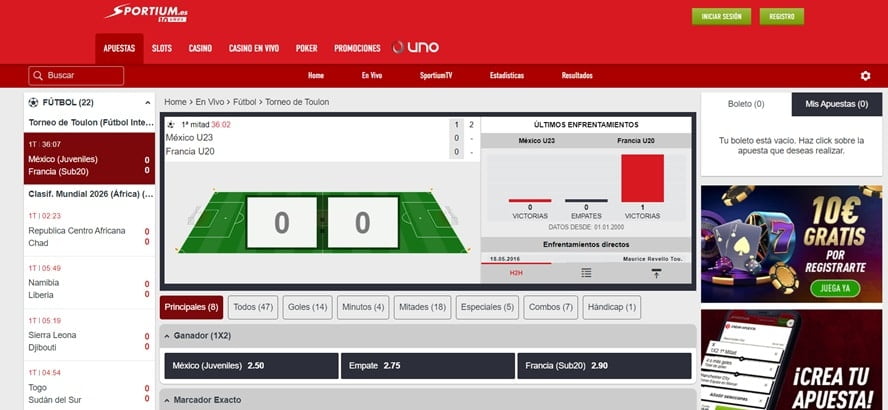Image resolution: width=888 pixels, height=410 pixels.
Task: Select the Boleto (0) tab
Action: click(x=746, y=104)
